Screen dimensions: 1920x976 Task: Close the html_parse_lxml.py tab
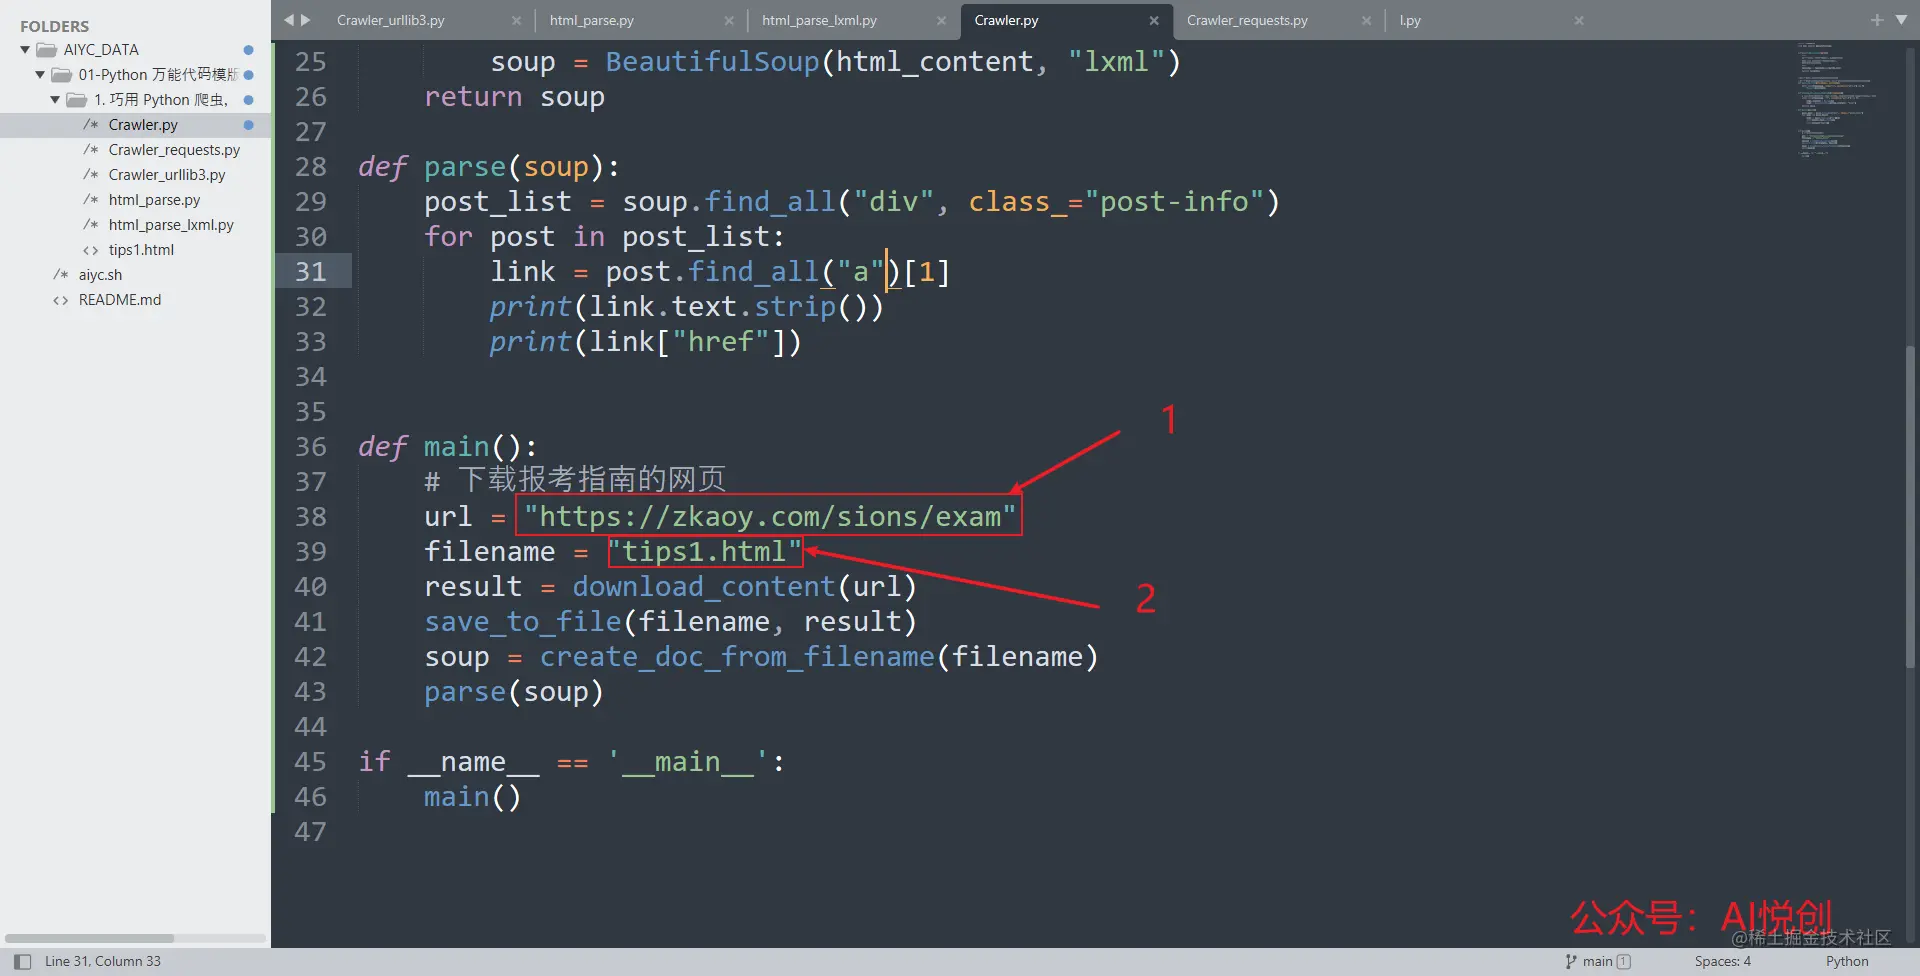click(941, 20)
